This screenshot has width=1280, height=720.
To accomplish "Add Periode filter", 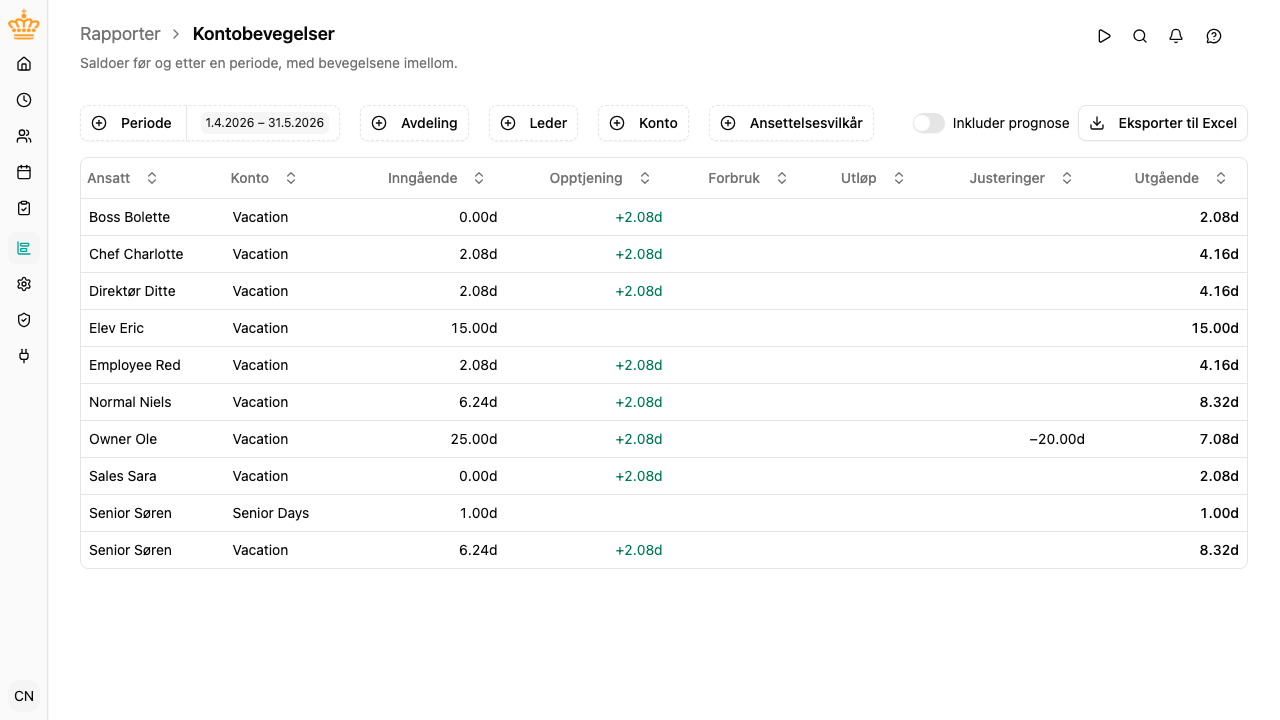I will pos(133,123).
